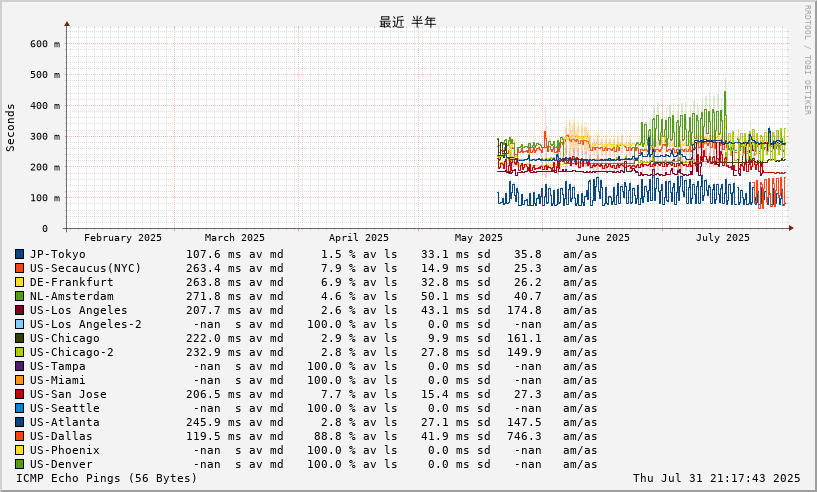Click the April 2025 x-axis label
Screen dimensions: 817x492
358,238
